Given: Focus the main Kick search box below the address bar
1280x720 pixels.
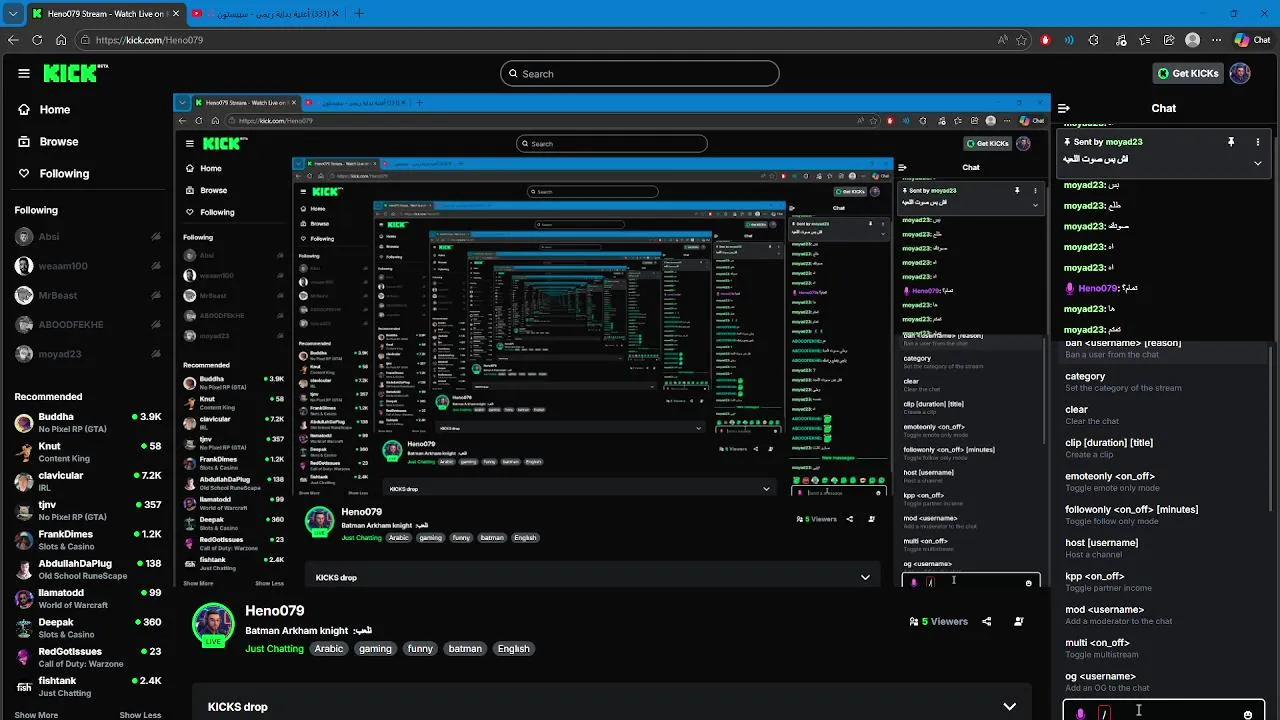Looking at the screenshot, I should [640, 73].
